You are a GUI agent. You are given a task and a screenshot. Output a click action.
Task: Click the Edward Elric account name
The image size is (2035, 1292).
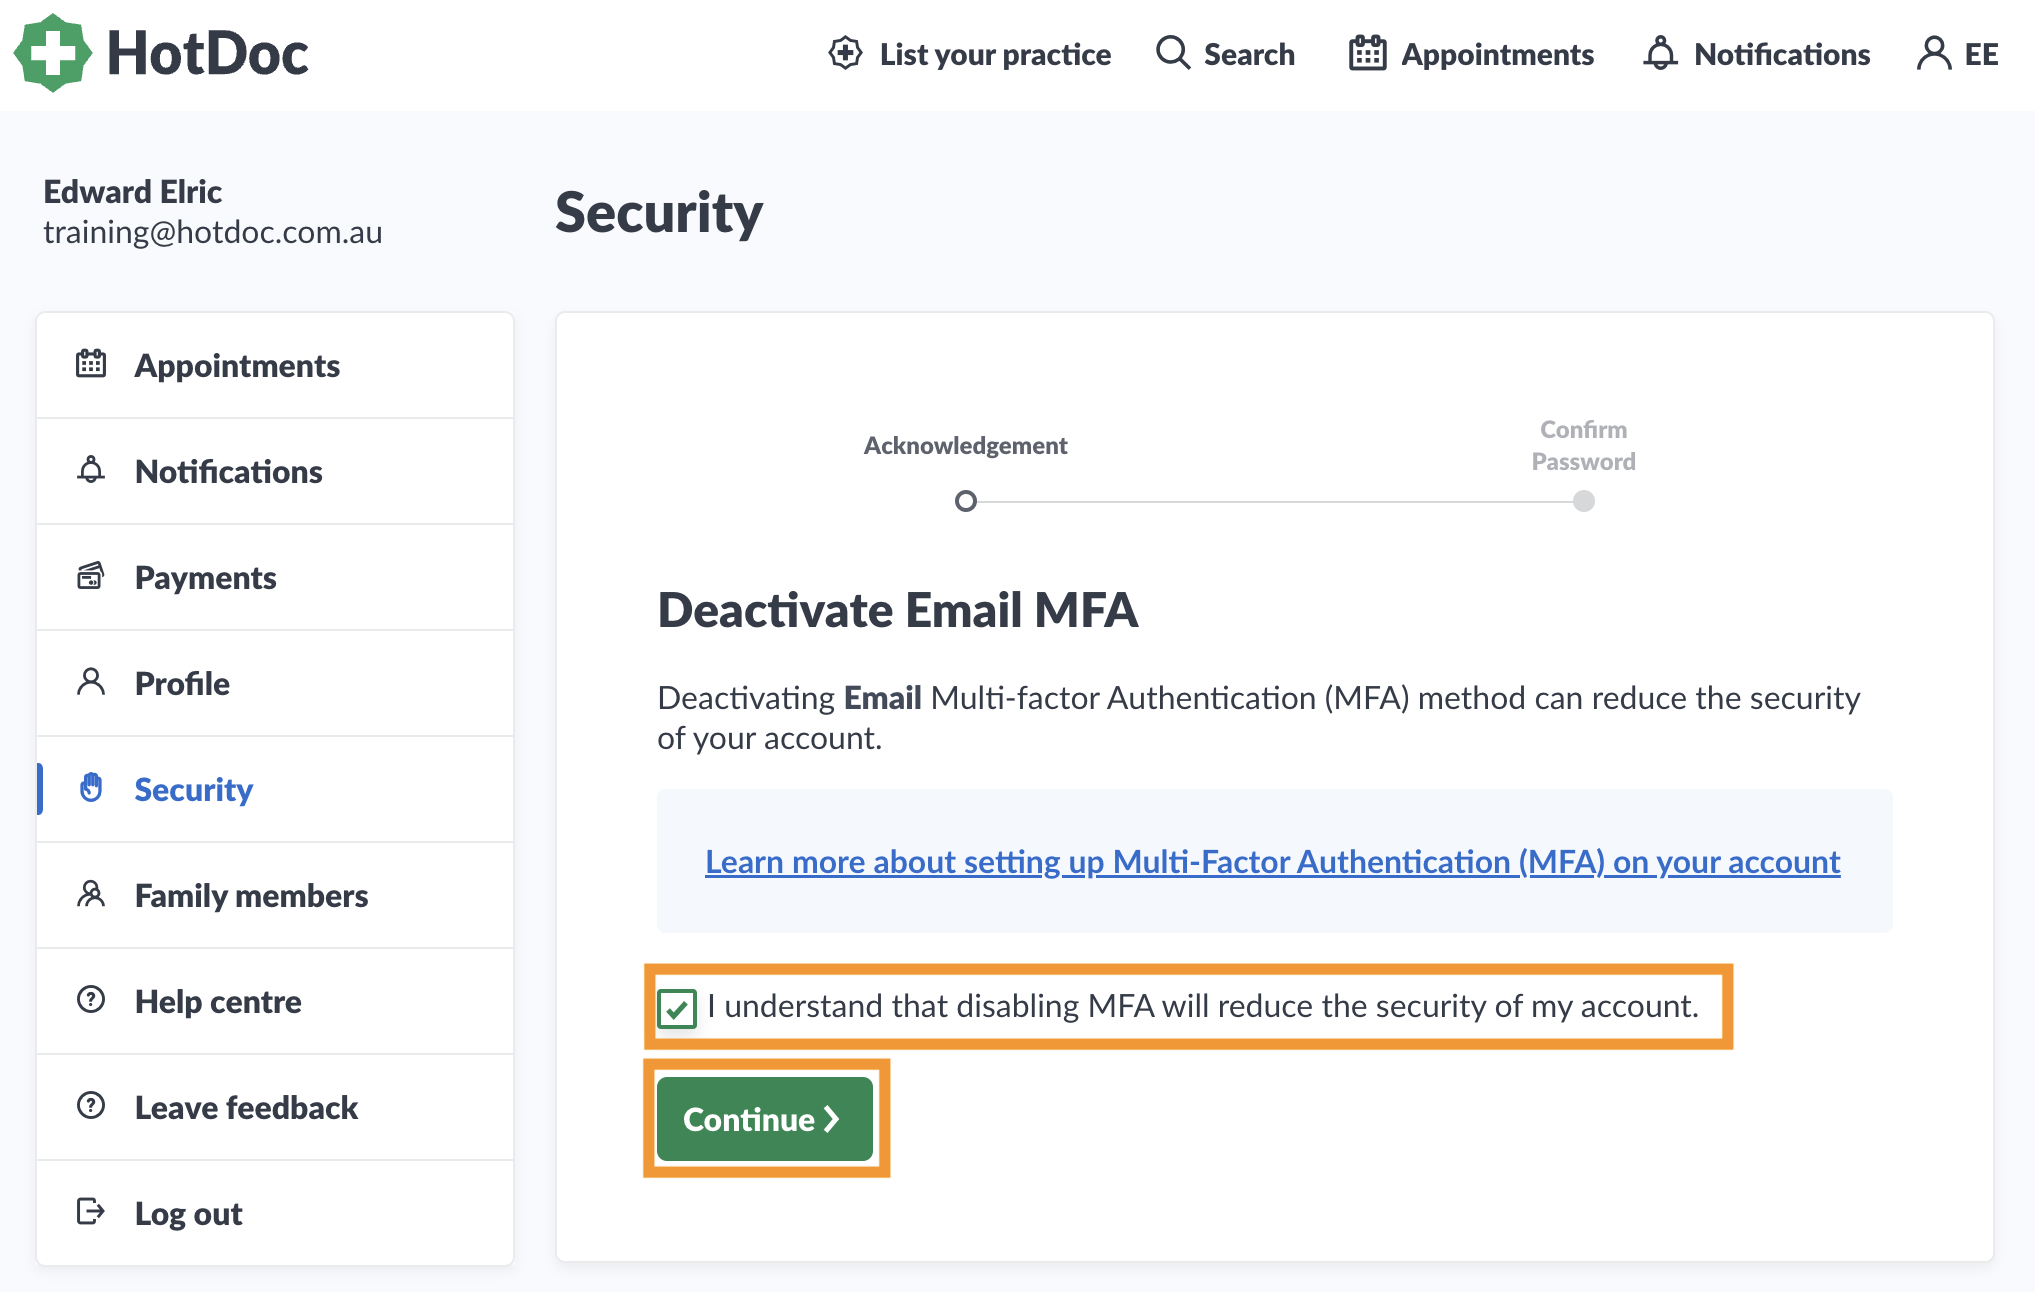(x=132, y=192)
